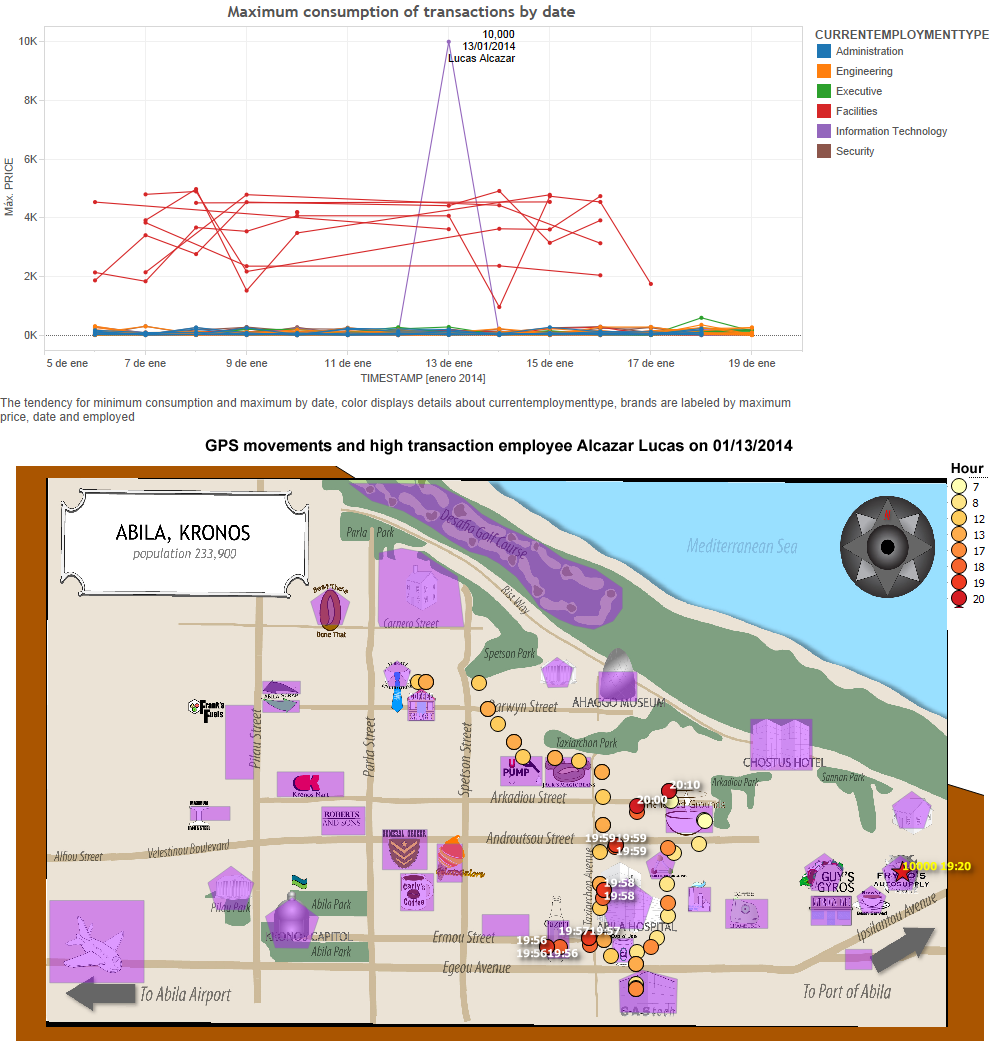Viewport: 992px width, 1046px height.
Task: Click the 10,000 peak data point
Action: pos(449,41)
